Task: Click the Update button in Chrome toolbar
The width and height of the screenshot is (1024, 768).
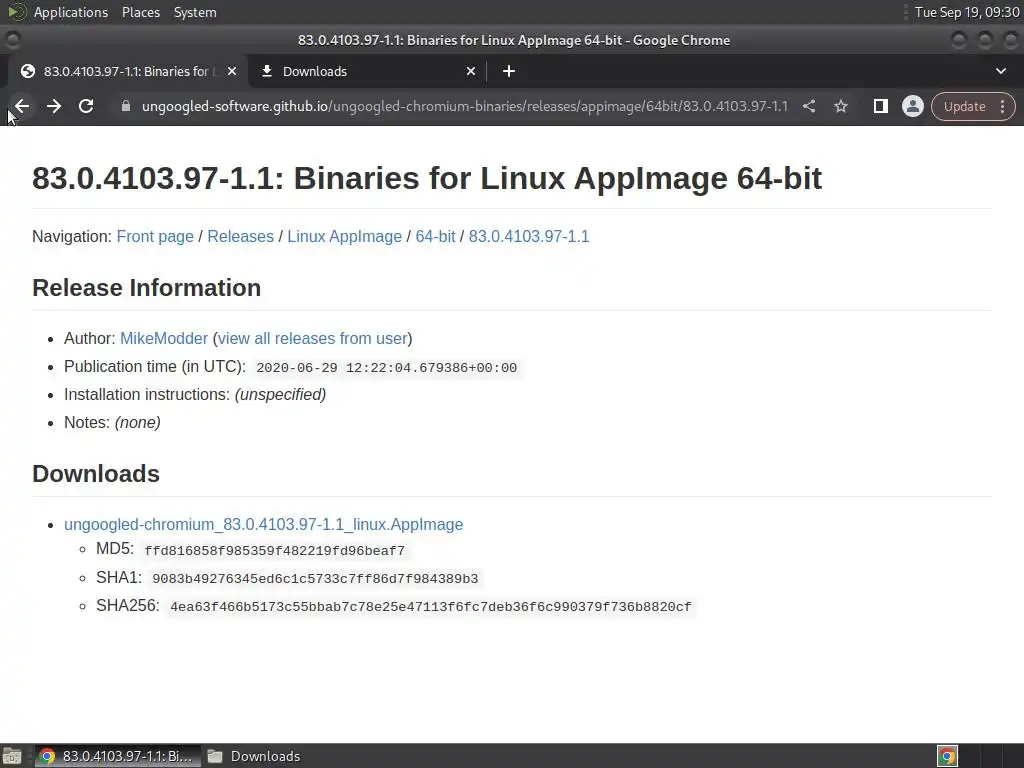Action: [x=964, y=106]
